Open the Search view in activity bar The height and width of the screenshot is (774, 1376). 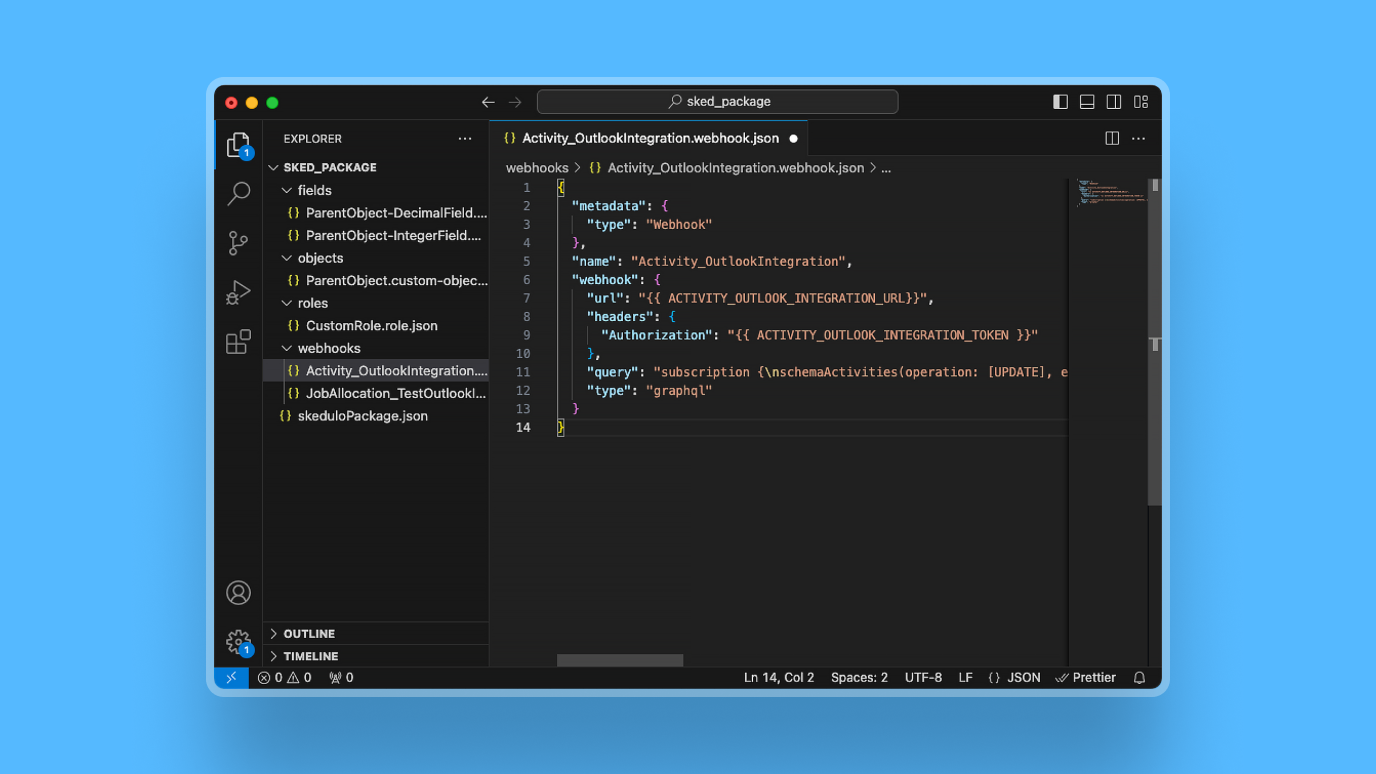[x=238, y=193]
